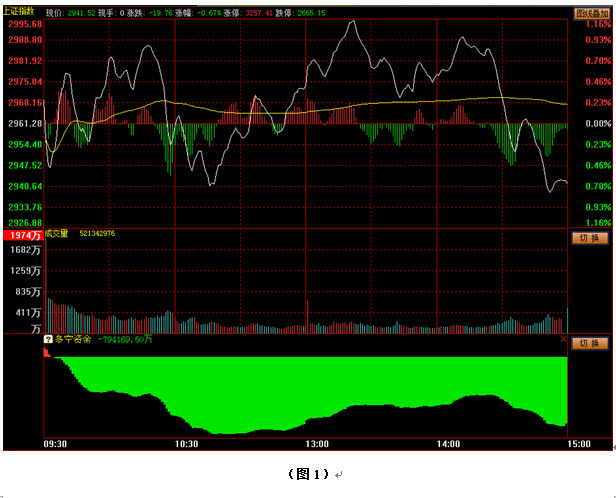Click the 411万 volume axis label
Image resolution: width=616 pixels, height=498 pixels.
[x=28, y=313]
